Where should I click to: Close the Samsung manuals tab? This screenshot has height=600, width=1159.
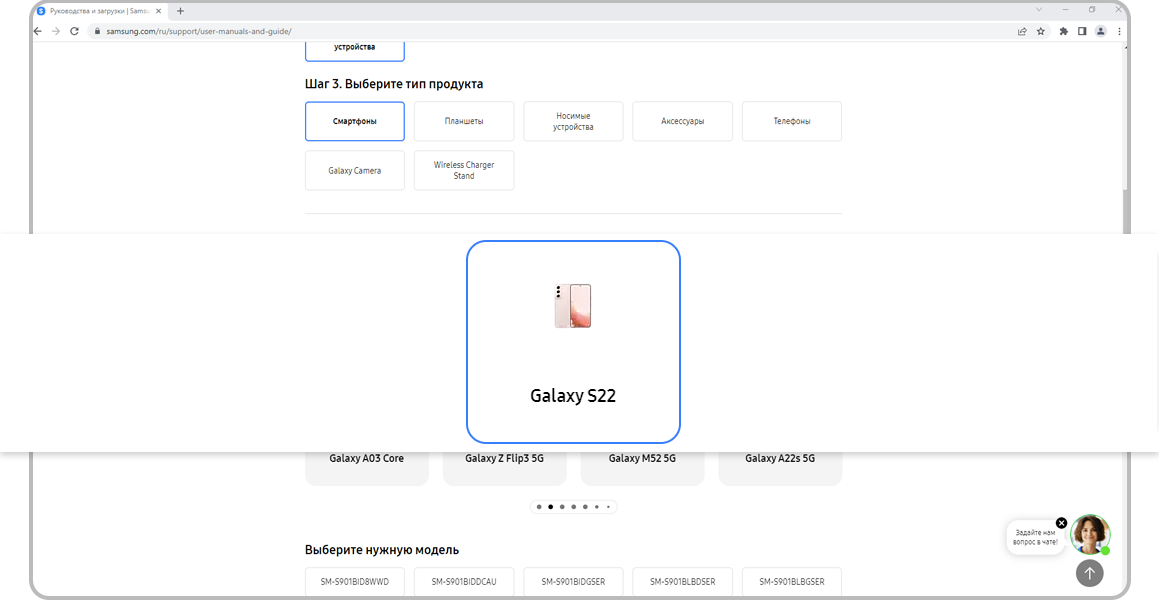click(x=158, y=11)
